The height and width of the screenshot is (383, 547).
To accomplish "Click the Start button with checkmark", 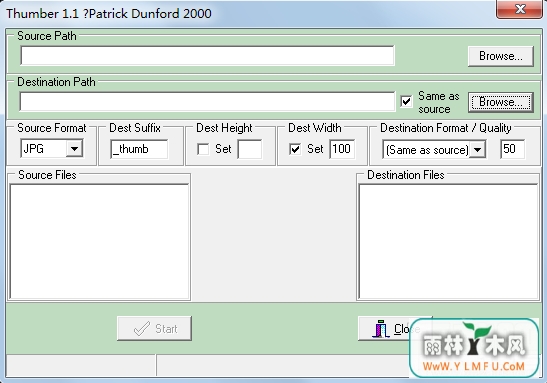I will [154, 329].
